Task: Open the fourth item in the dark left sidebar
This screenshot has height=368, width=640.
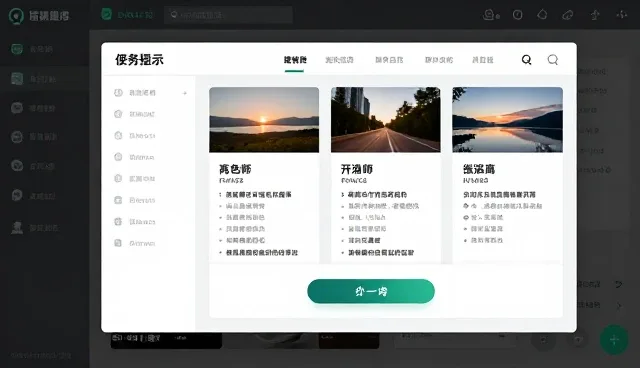Action: point(44,137)
